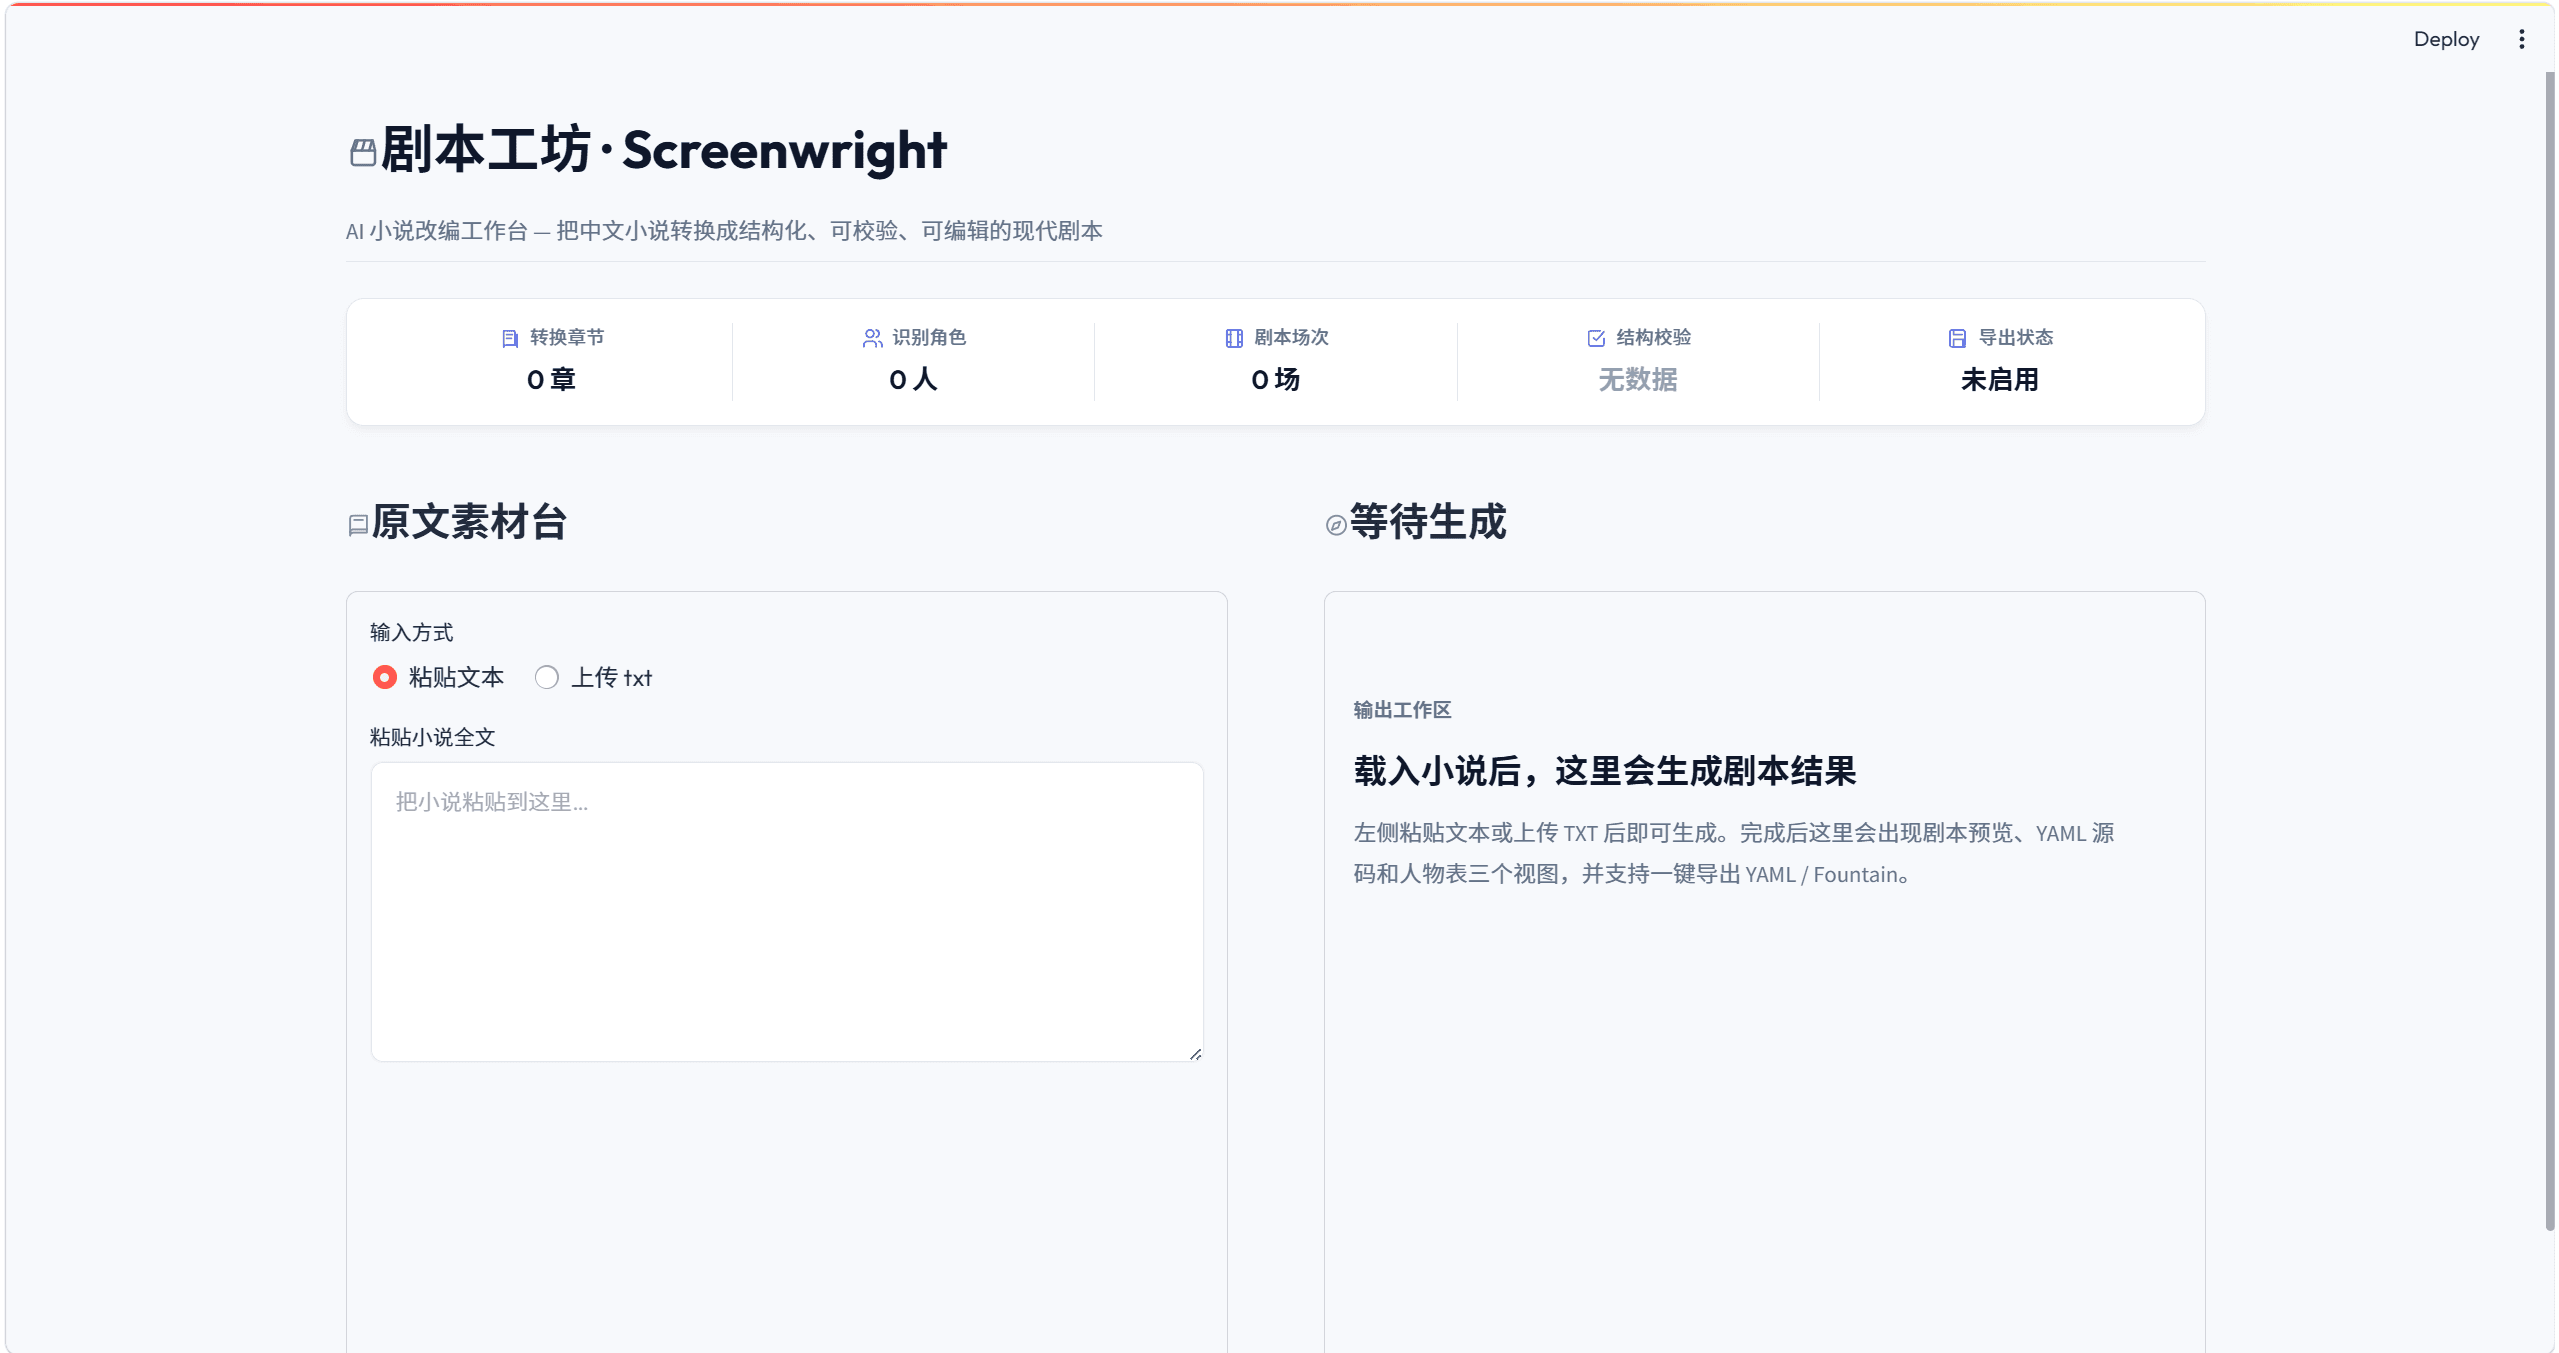Image resolution: width=2559 pixels, height=1353 pixels.
Task: Click the Deploy button
Action: pyautogui.click(x=2446, y=39)
